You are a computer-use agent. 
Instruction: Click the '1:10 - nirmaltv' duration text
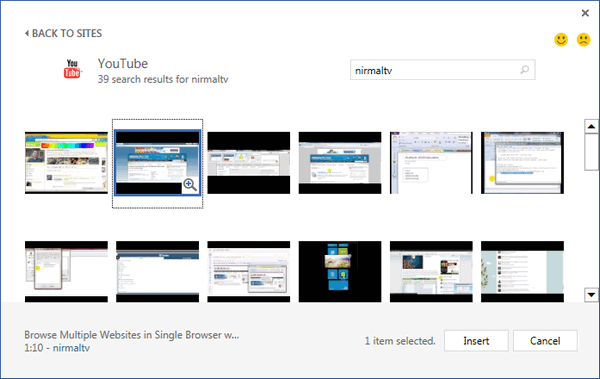57,348
